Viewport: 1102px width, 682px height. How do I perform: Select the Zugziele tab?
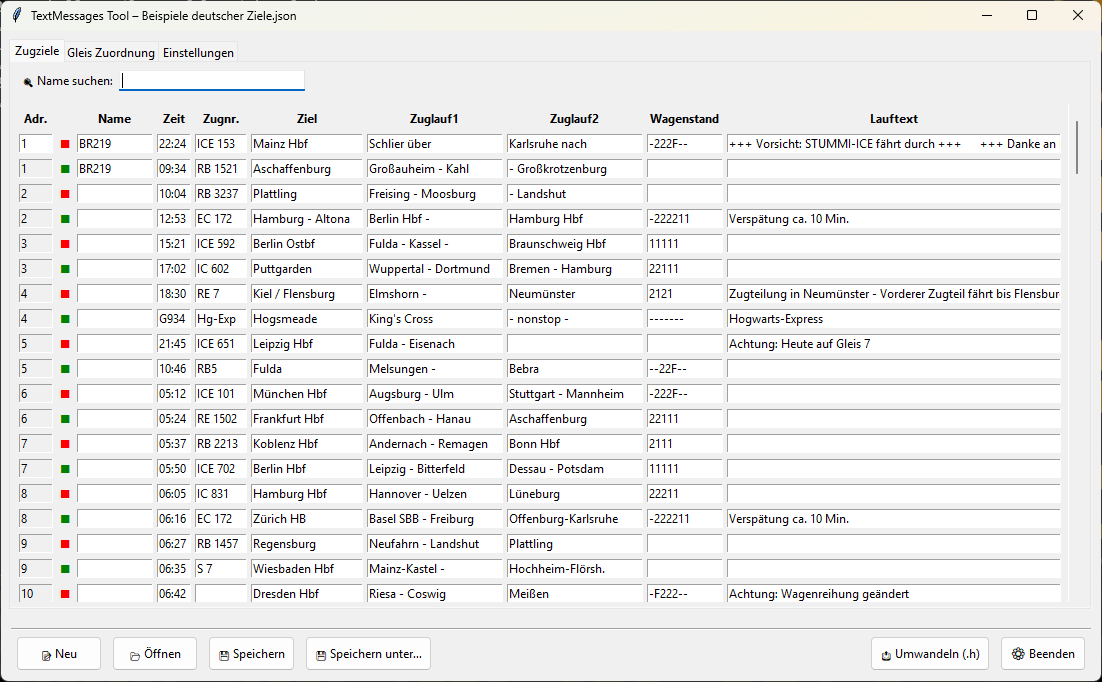pyautogui.click(x=37, y=51)
